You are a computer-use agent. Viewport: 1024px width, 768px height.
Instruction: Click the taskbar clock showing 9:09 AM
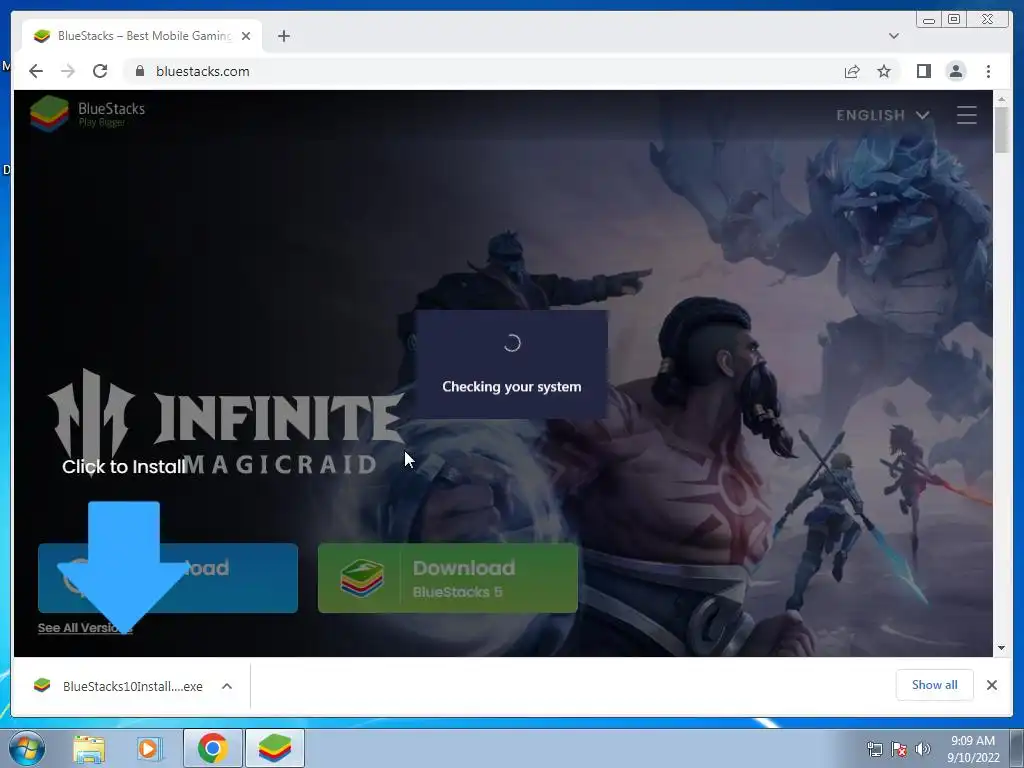click(973, 748)
